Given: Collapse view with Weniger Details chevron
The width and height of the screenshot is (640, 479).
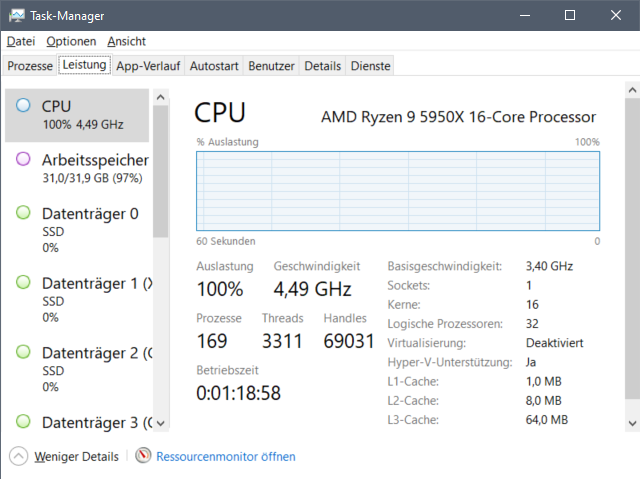Looking at the screenshot, I should pos(18,456).
